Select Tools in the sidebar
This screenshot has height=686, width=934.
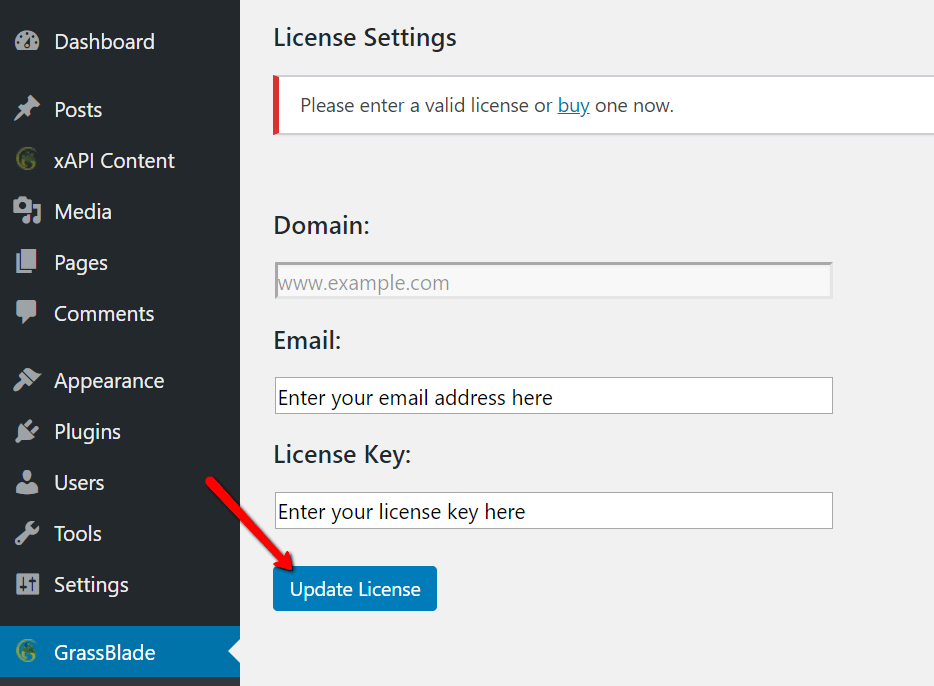[120, 534]
